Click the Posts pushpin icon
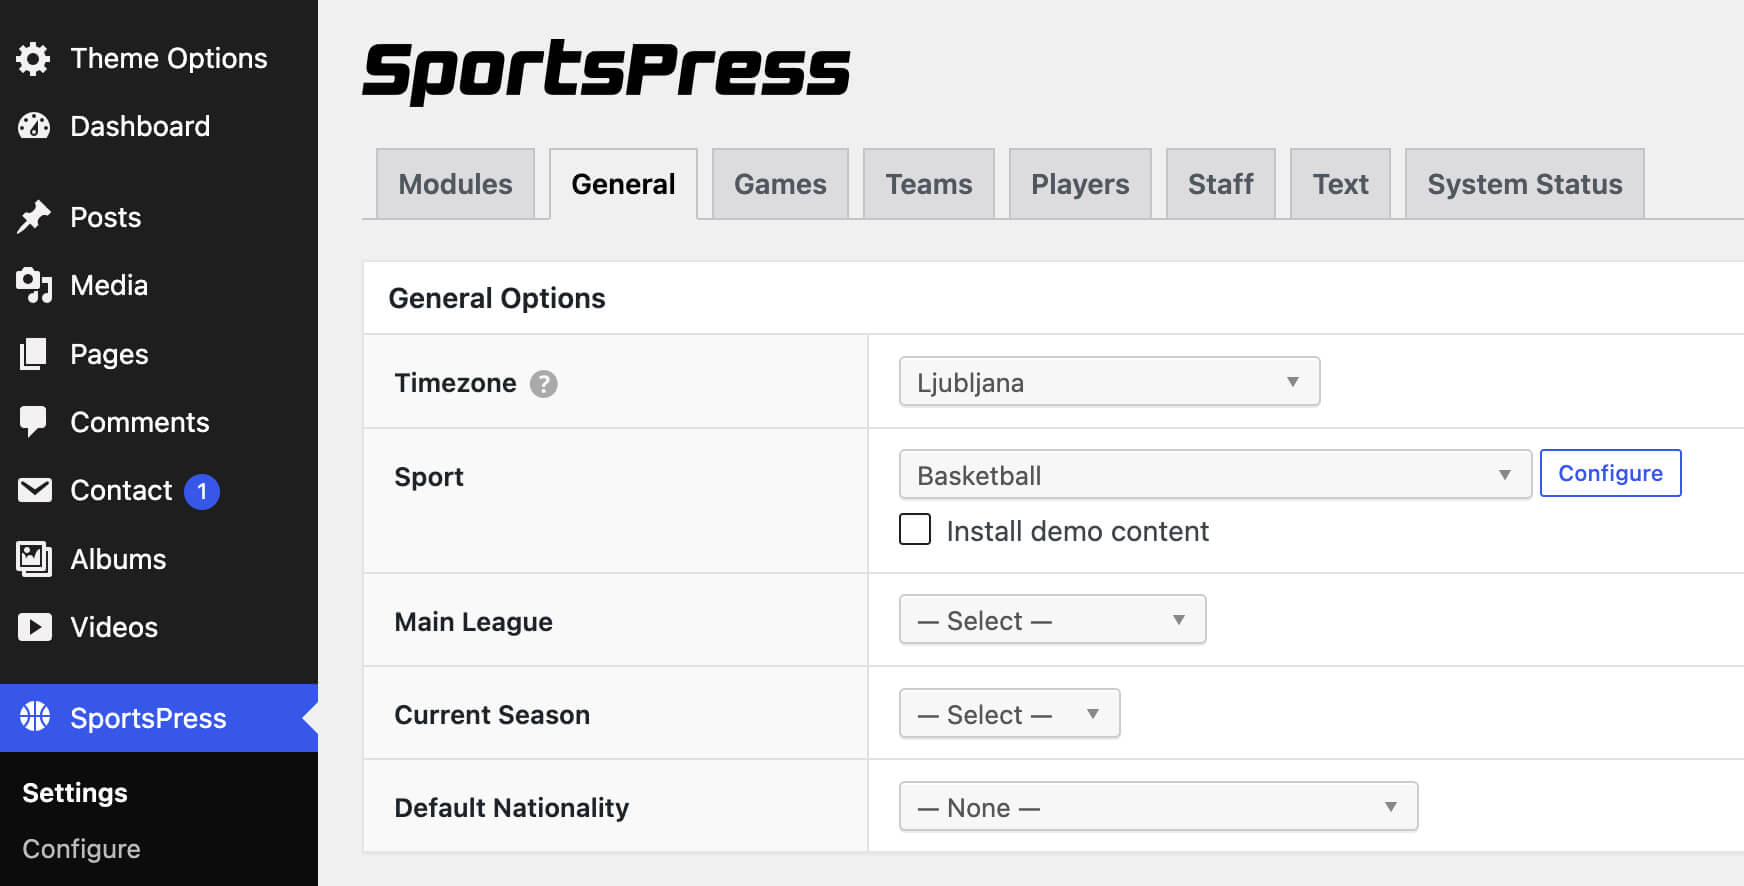Viewport: 1744px width, 886px height. pyautogui.click(x=34, y=217)
